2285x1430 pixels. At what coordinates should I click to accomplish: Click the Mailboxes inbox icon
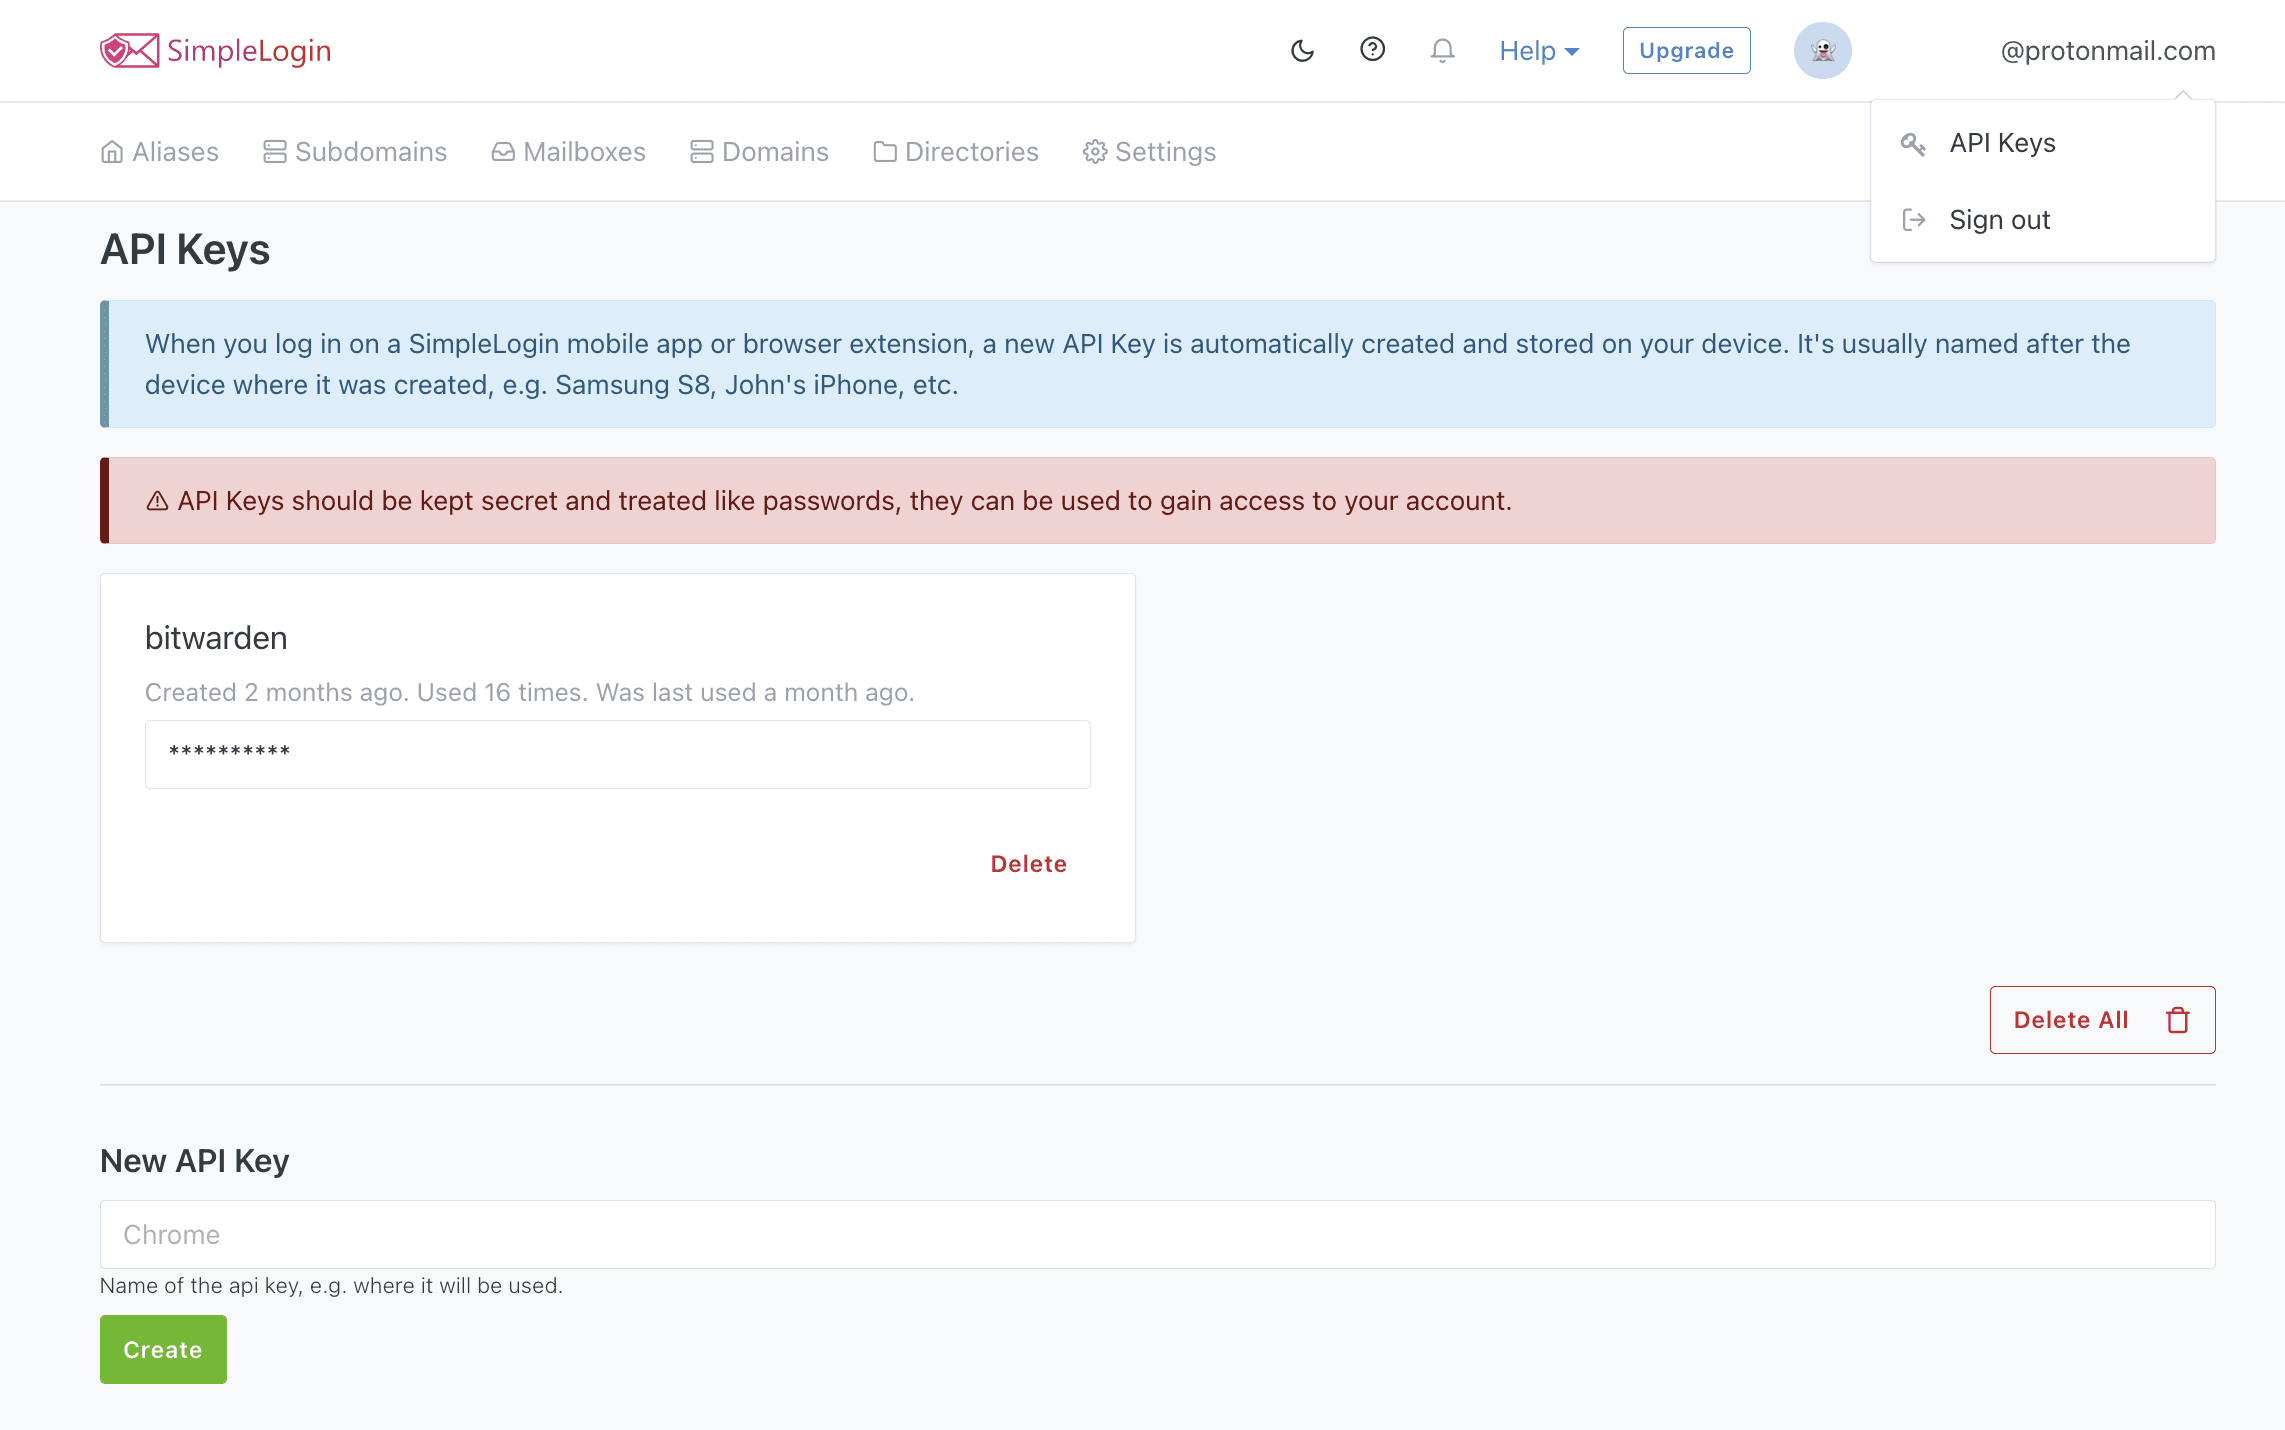click(502, 150)
